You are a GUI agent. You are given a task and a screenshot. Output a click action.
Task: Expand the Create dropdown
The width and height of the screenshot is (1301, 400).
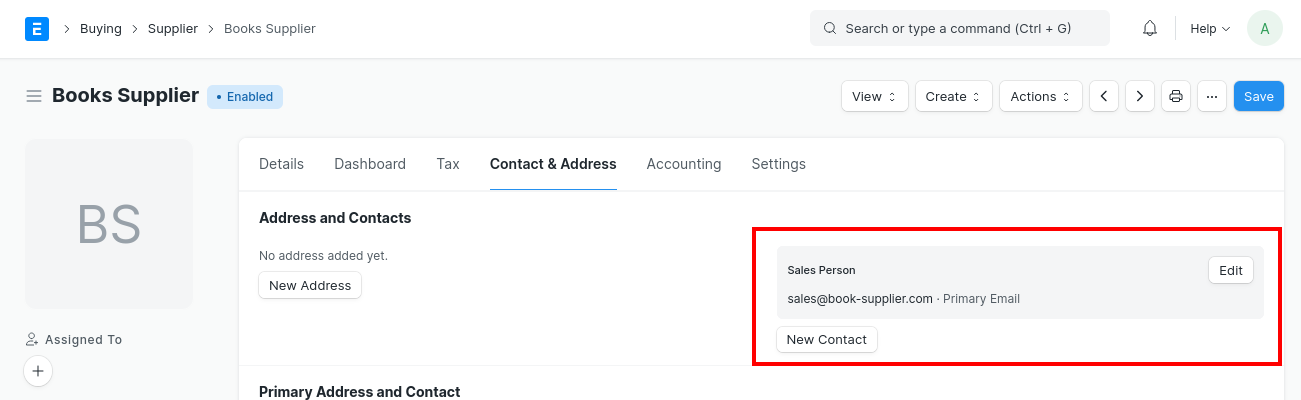[953, 96]
